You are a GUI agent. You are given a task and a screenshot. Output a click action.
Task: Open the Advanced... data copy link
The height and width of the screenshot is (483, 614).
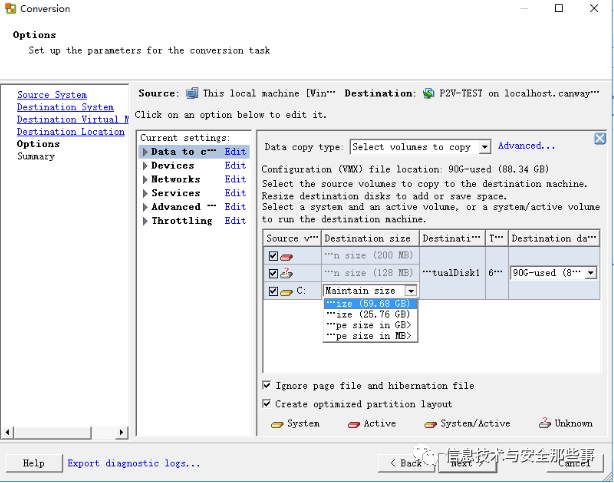click(526, 146)
